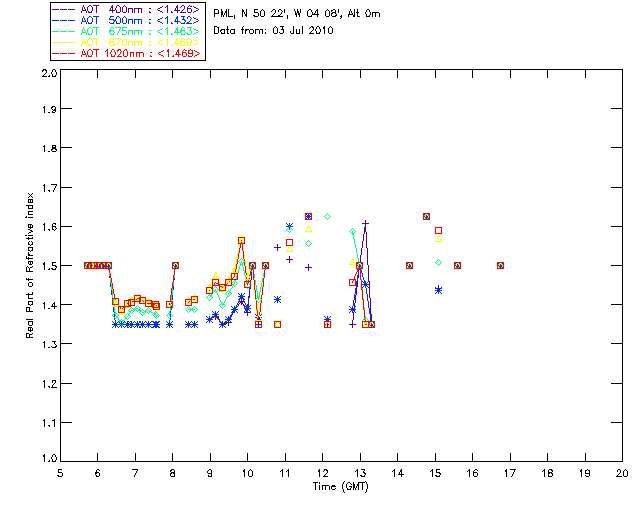Select legend entry 'AOT 1020nm : <1.469>'

(x=127, y=53)
